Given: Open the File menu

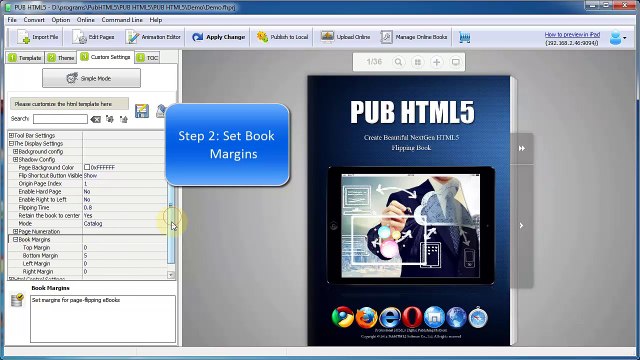Looking at the screenshot, I should (x=12, y=20).
